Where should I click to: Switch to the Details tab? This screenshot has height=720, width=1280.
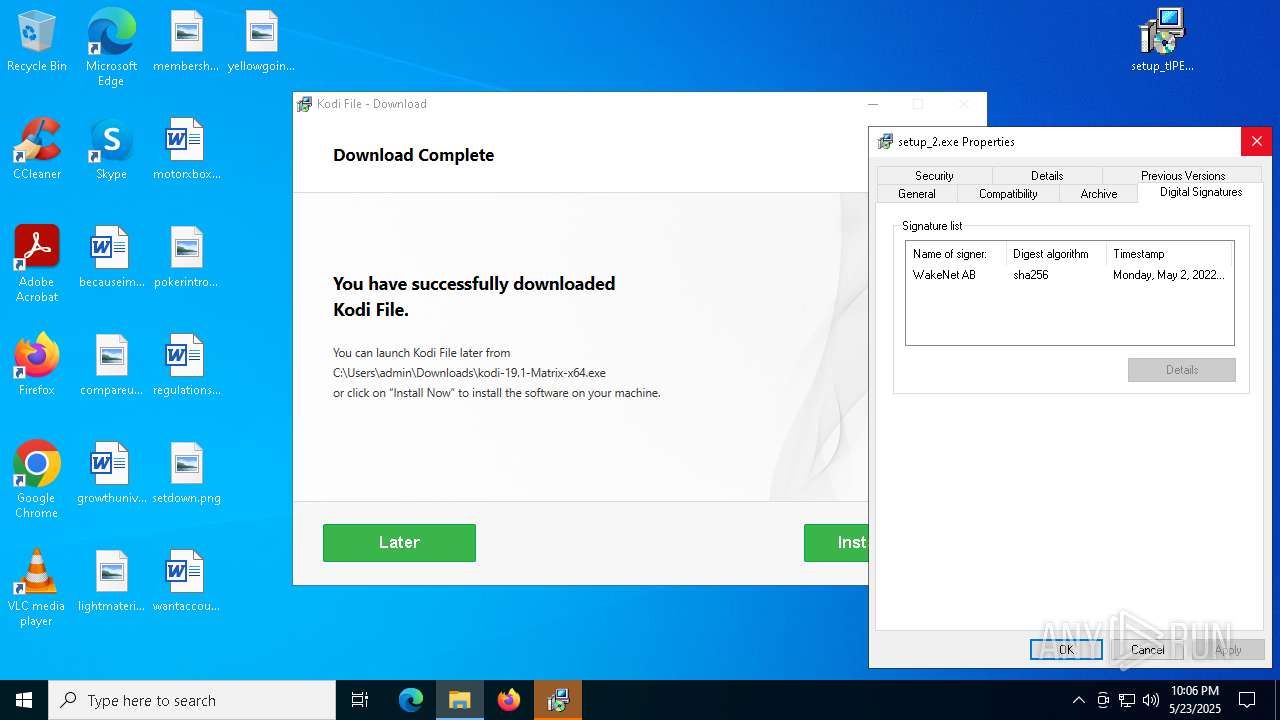[1047, 175]
